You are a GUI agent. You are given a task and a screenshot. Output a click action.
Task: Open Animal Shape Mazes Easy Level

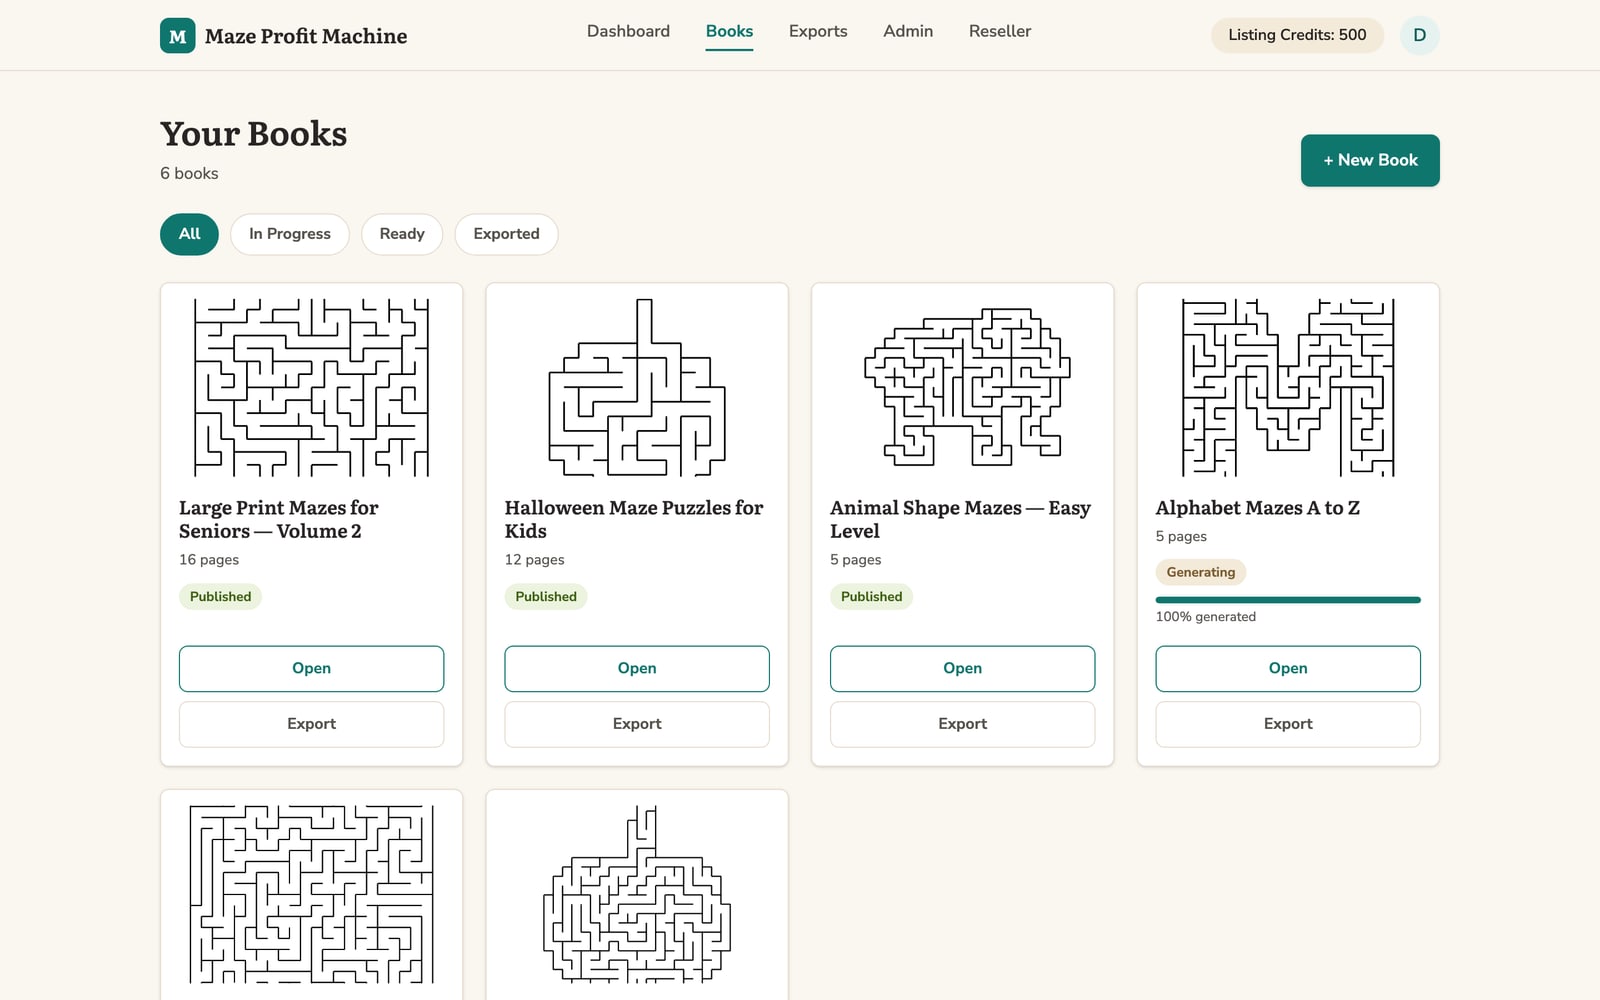pos(962,668)
